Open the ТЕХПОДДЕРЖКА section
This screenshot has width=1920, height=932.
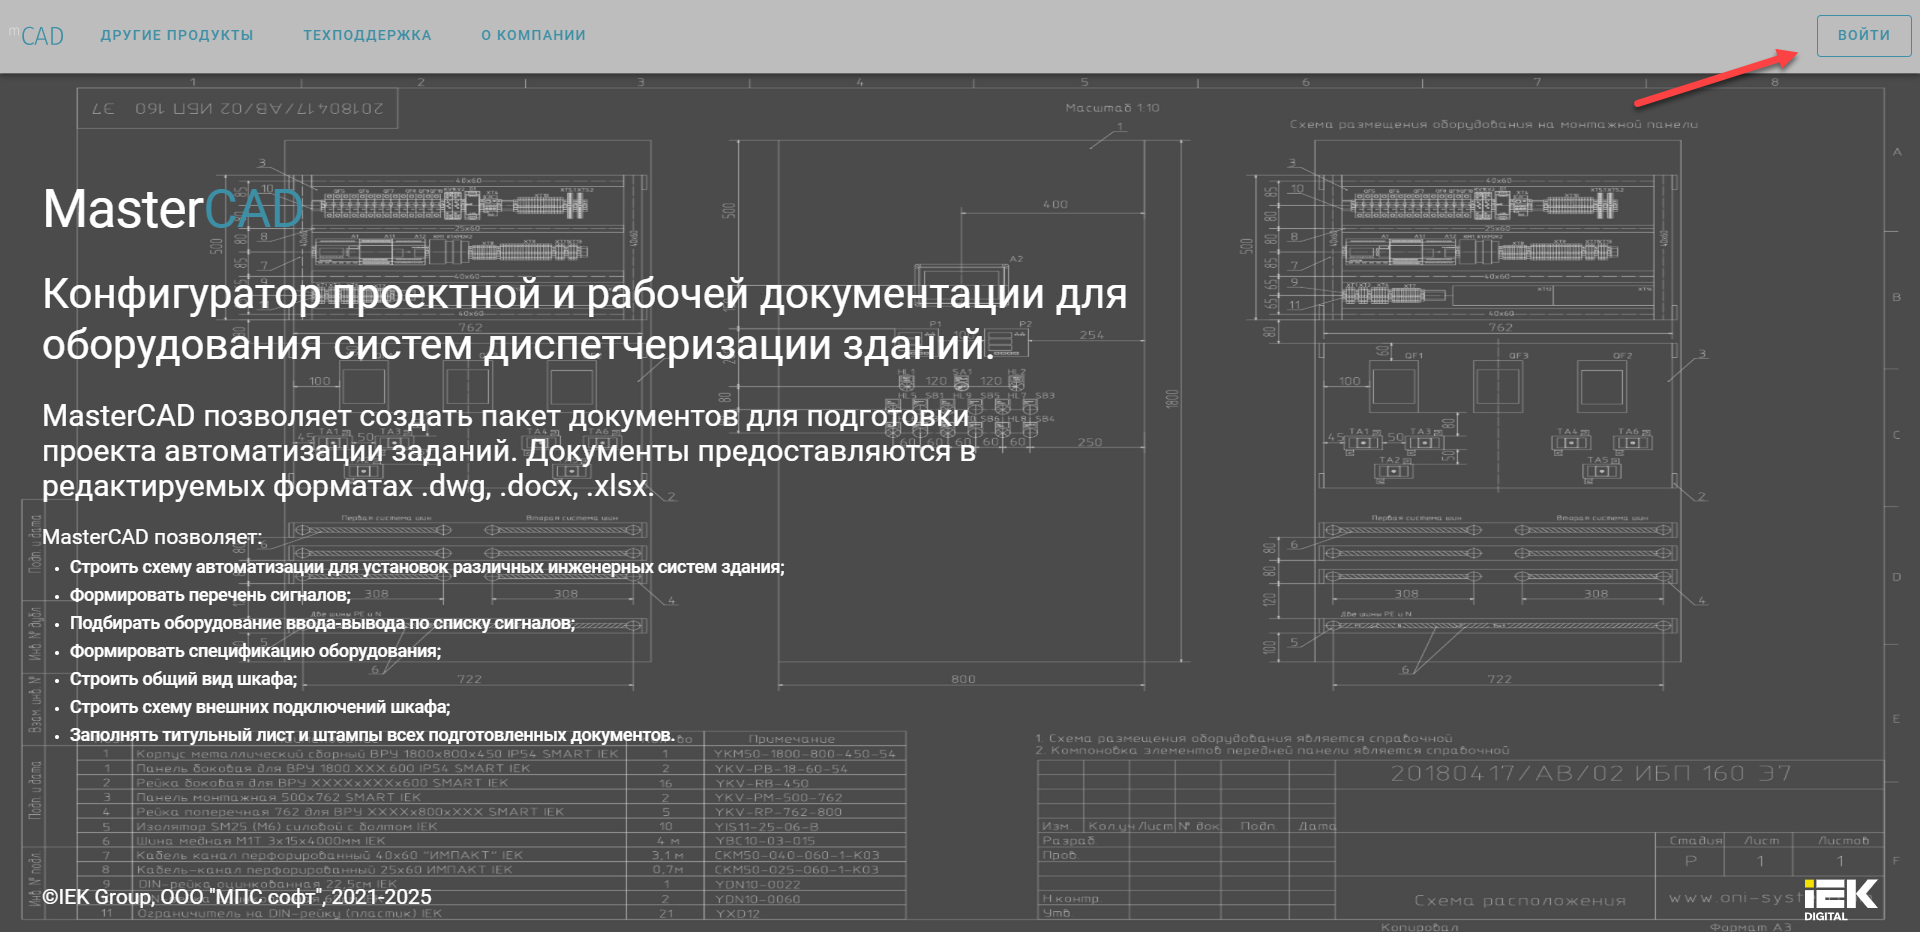(x=366, y=34)
